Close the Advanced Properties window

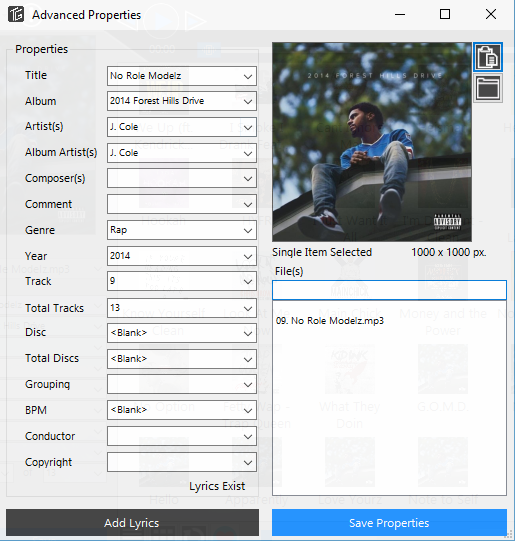tap(491, 14)
